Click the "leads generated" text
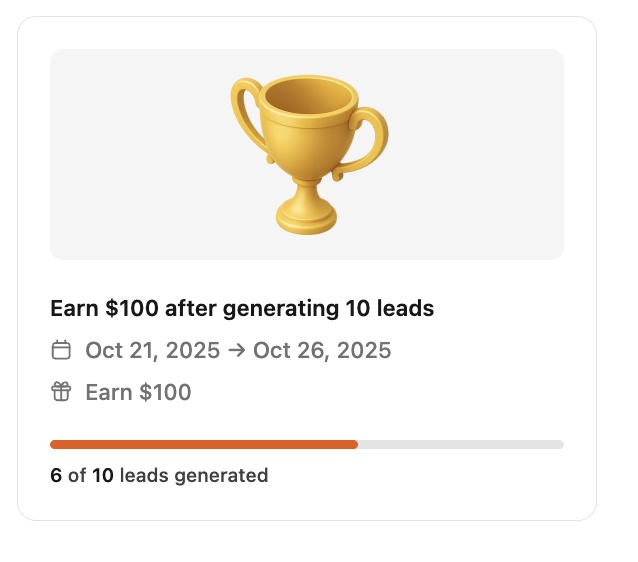638x562 pixels. point(194,475)
